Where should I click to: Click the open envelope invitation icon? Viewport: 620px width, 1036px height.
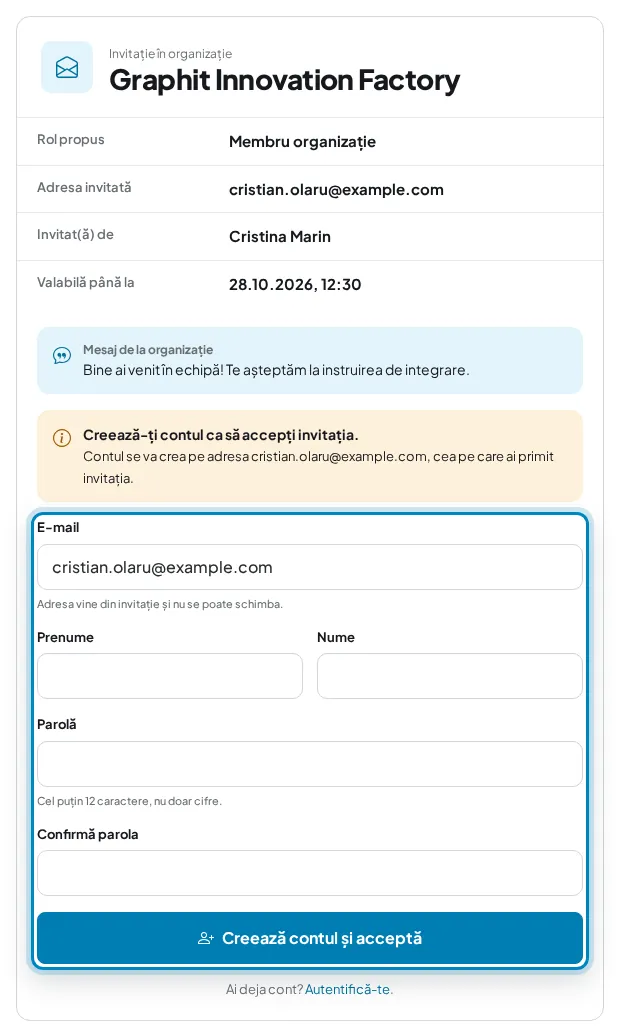tap(67, 67)
